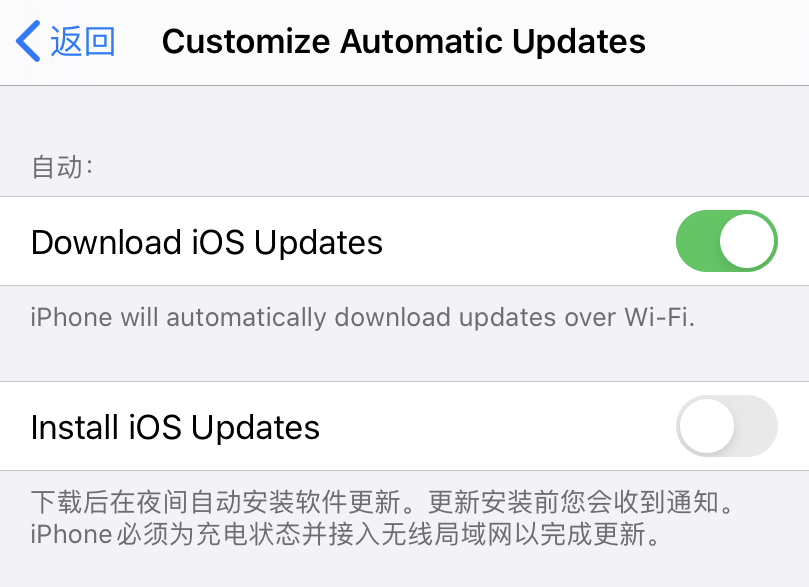Tap the blue back chevron arrow
This screenshot has width=809, height=587.
click(28, 41)
